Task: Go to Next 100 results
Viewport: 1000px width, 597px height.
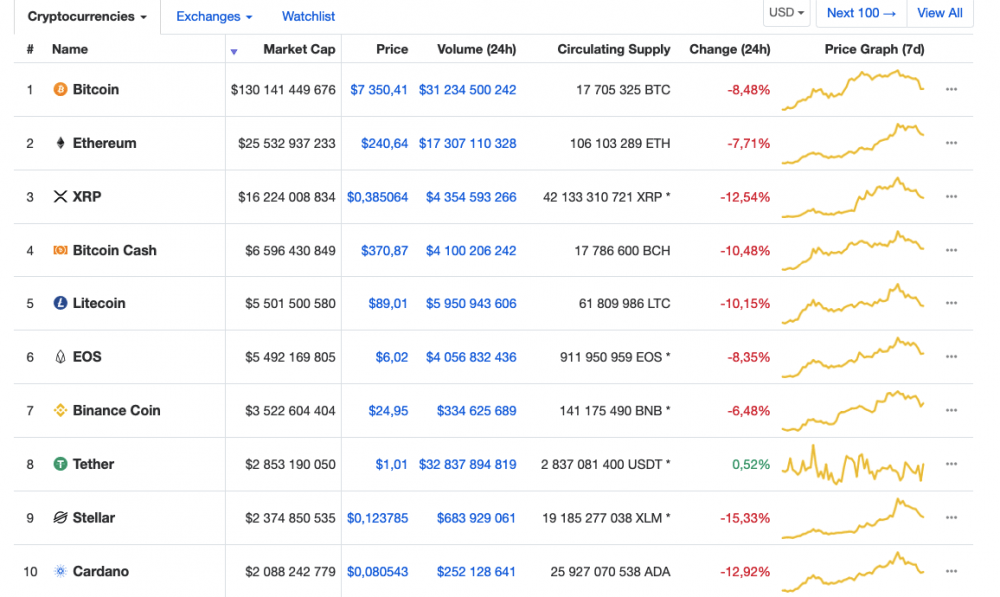Action: pos(861,13)
